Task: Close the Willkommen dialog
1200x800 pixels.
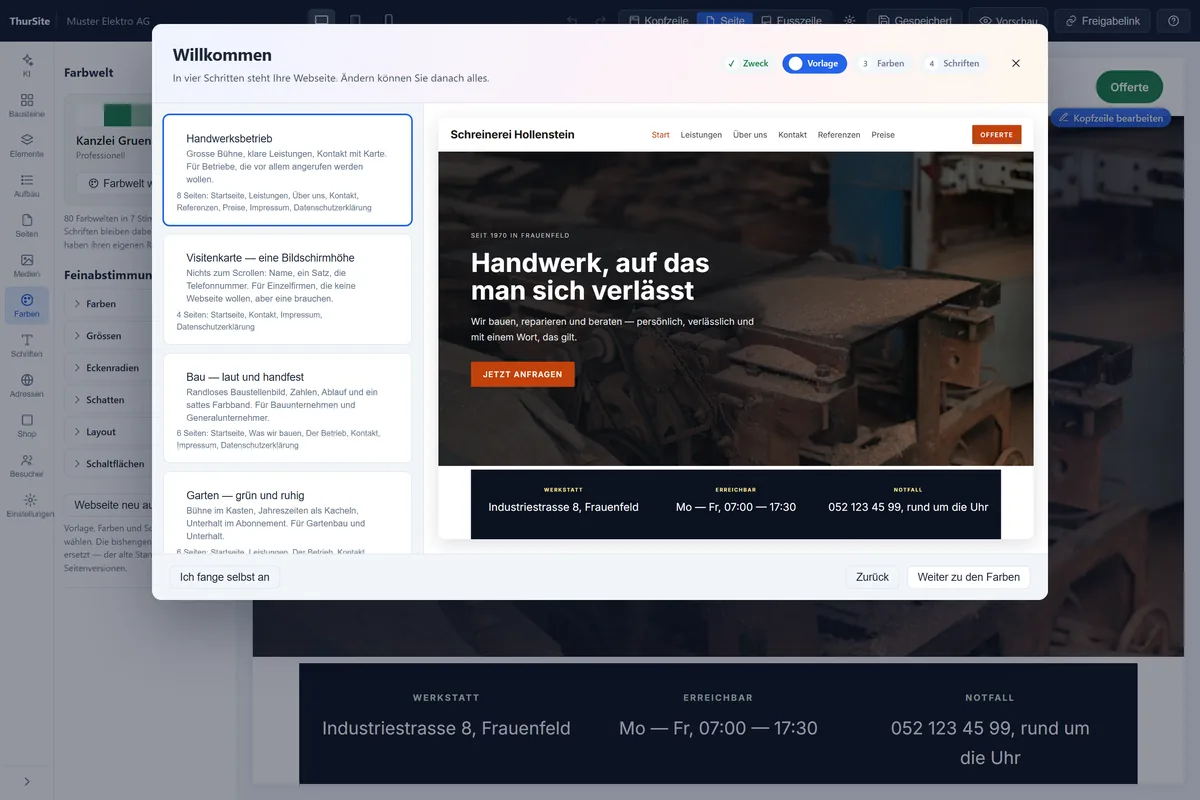Action: coord(1016,63)
